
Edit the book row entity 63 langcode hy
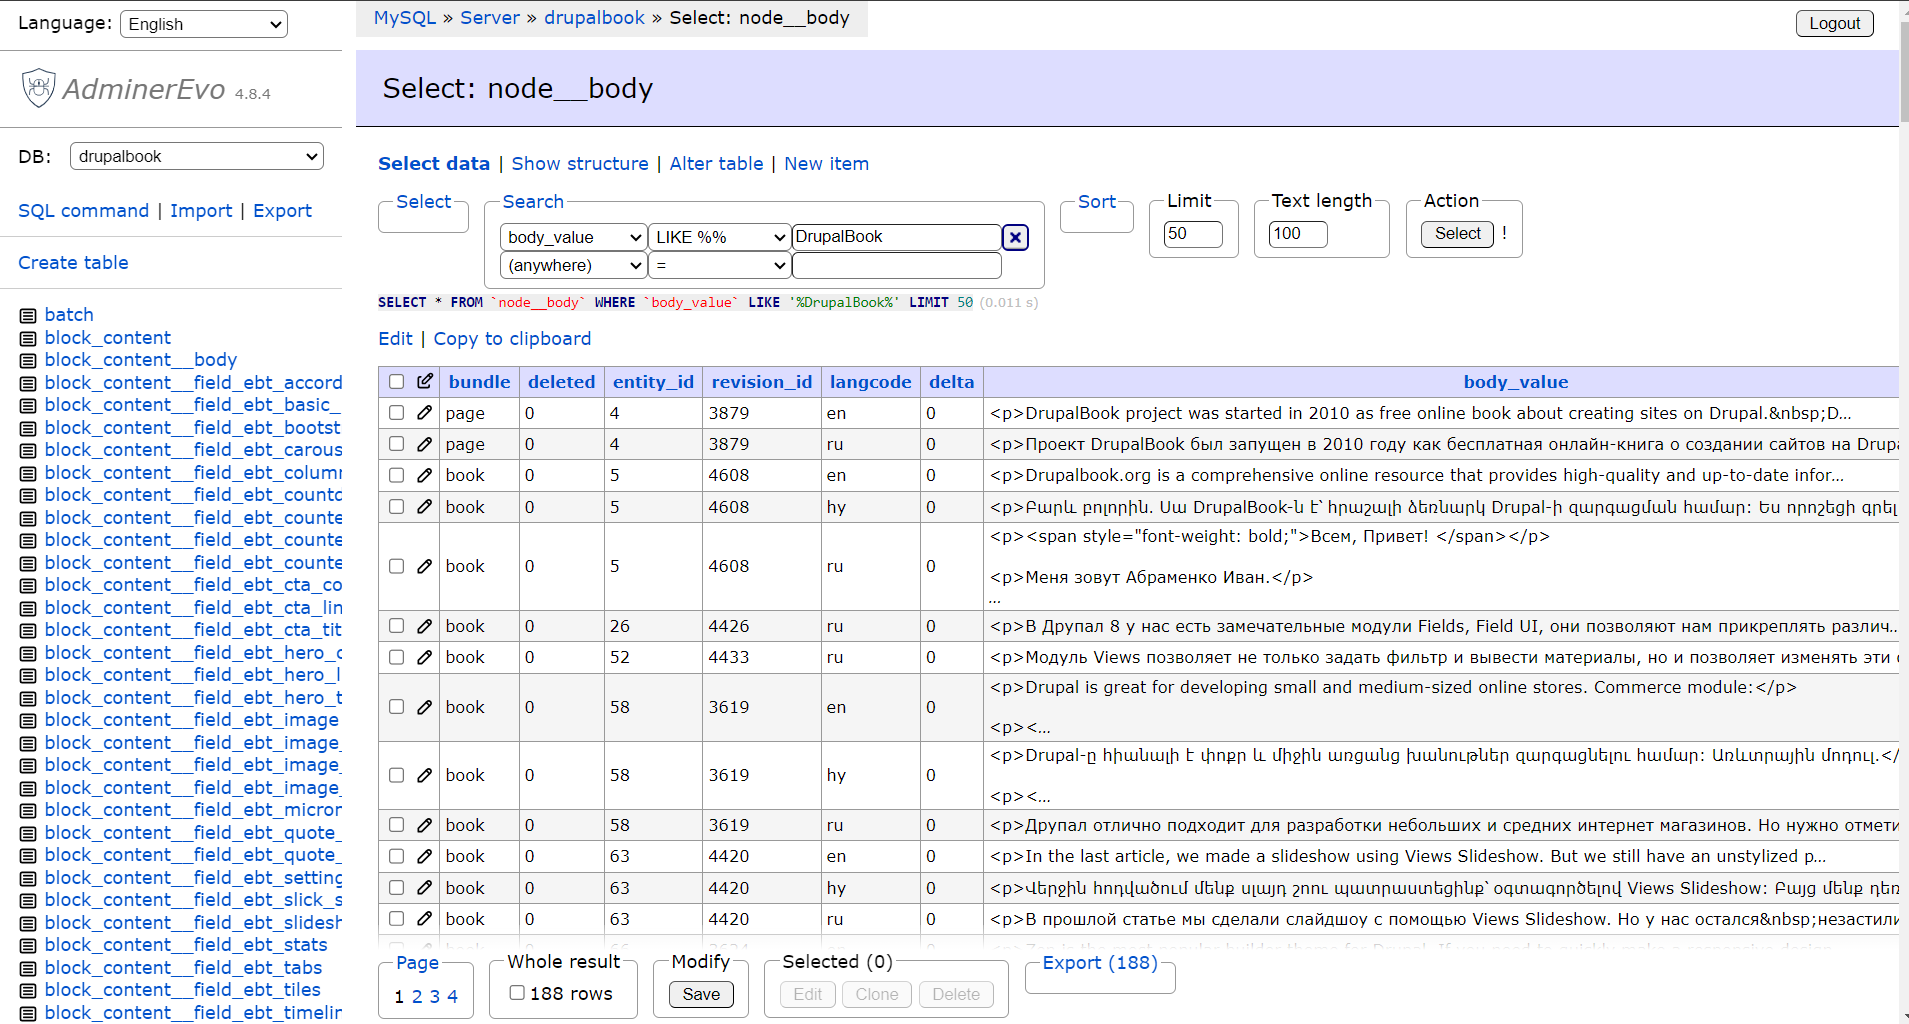pyautogui.click(x=425, y=887)
